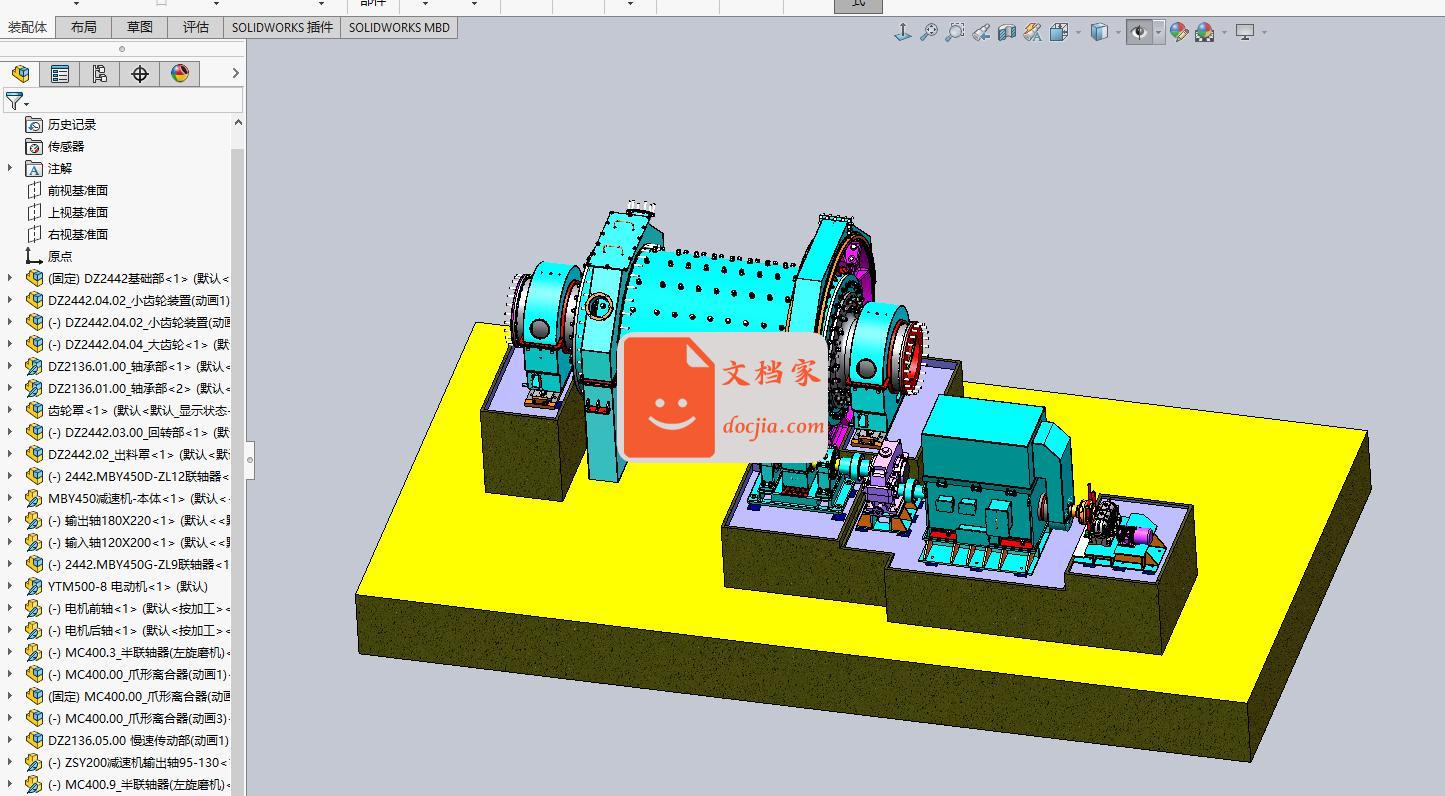Click the Edit Appearance icon

coord(1179,32)
